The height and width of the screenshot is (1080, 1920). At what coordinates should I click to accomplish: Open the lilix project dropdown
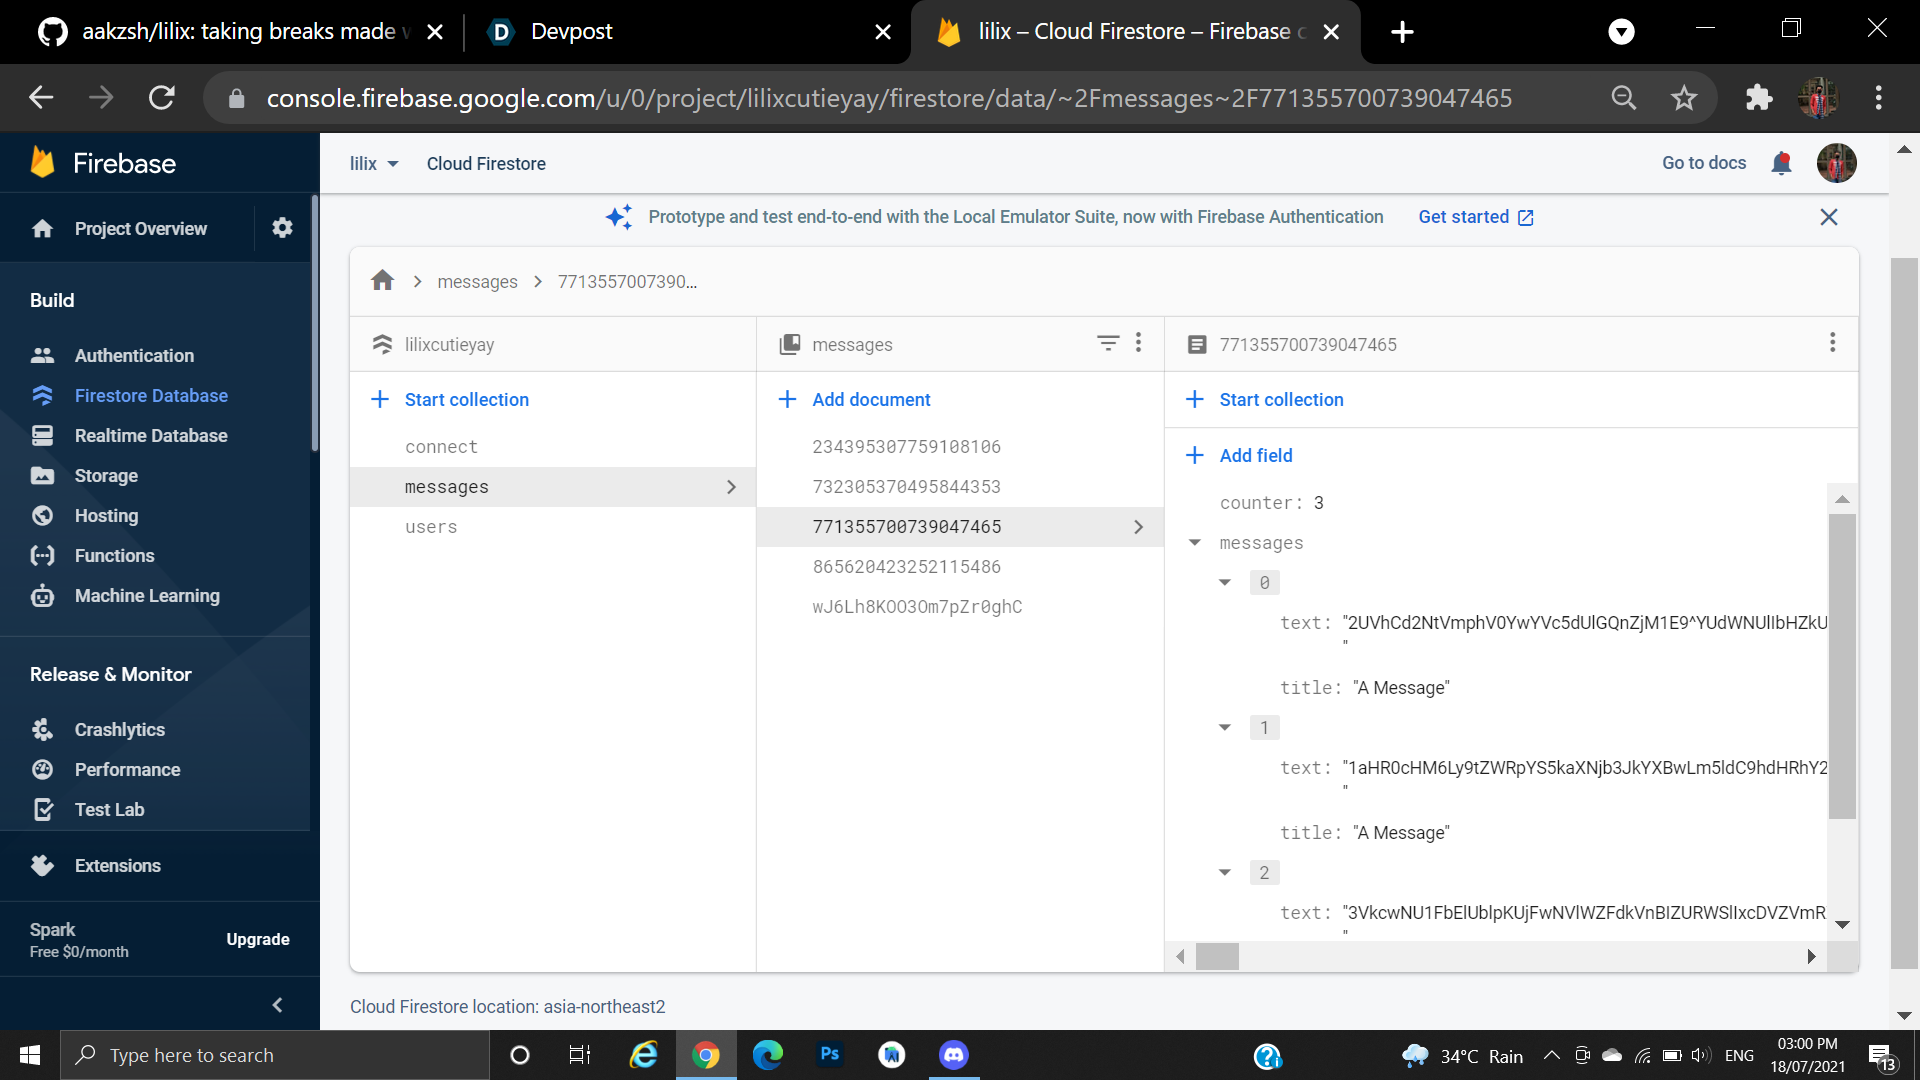[x=374, y=163]
